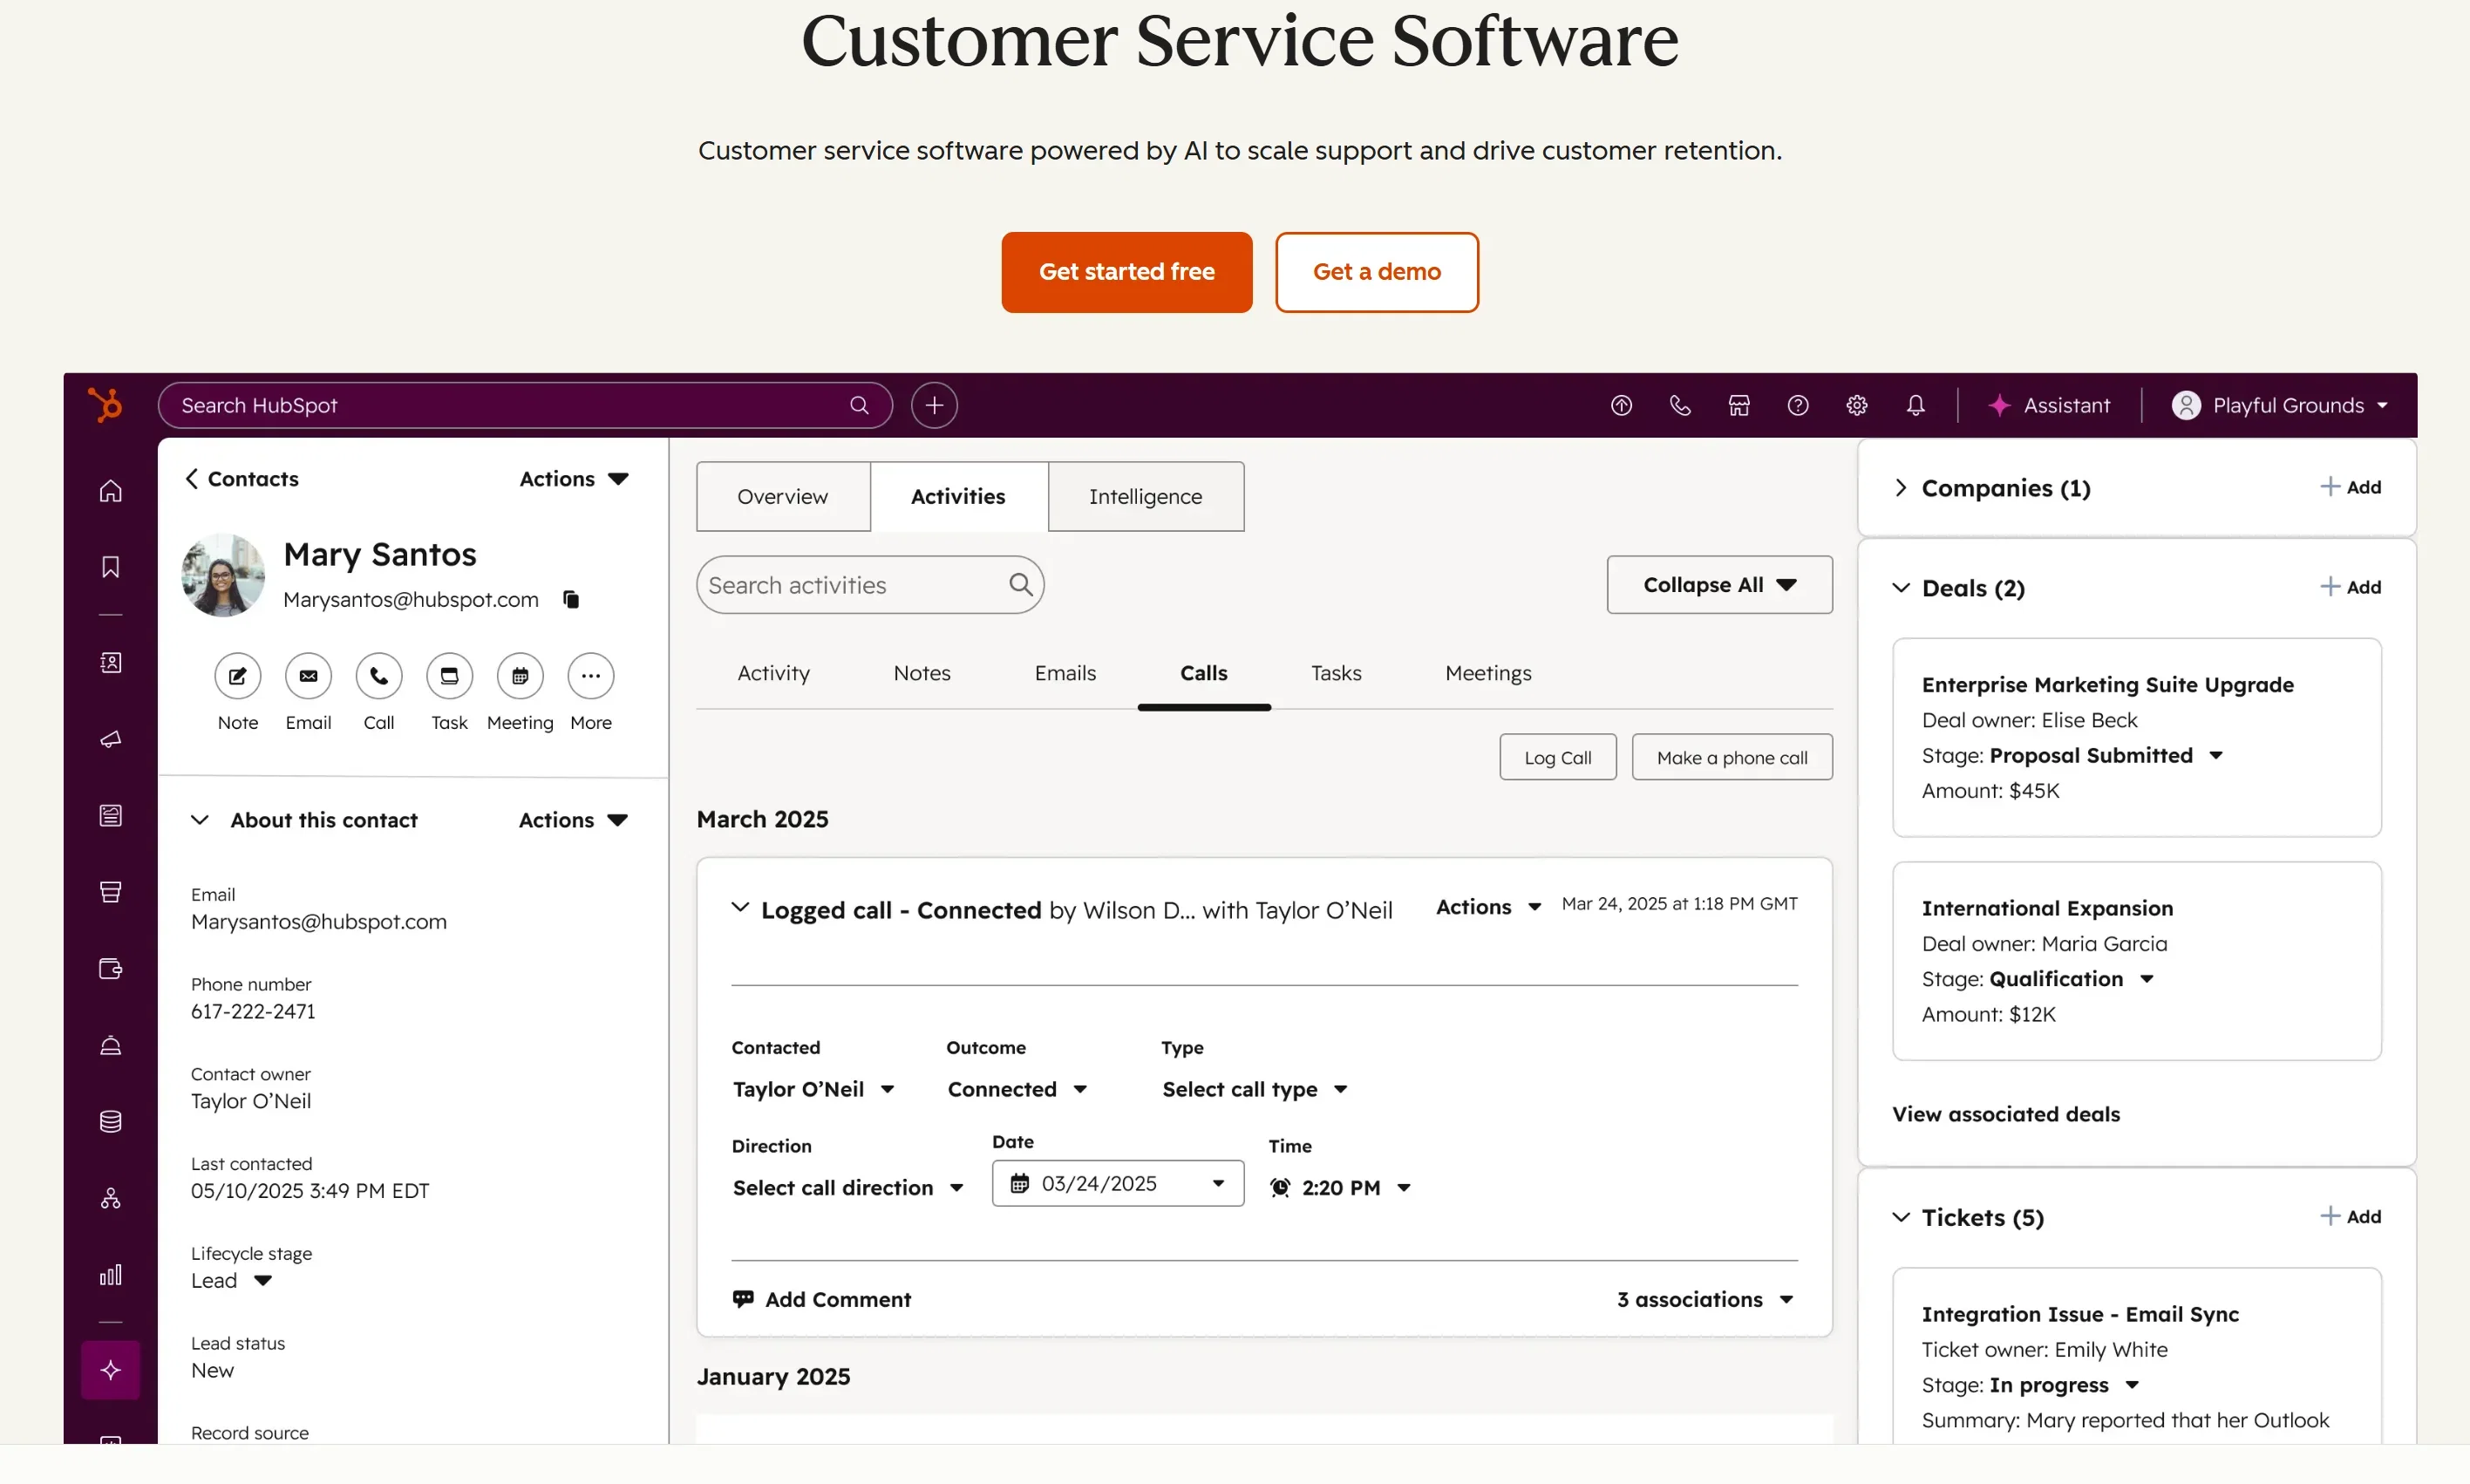The height and width of the screenshot is (1484, 2470).
Task: Open the Collapse All dropdown
Action: coord(1719,584)
